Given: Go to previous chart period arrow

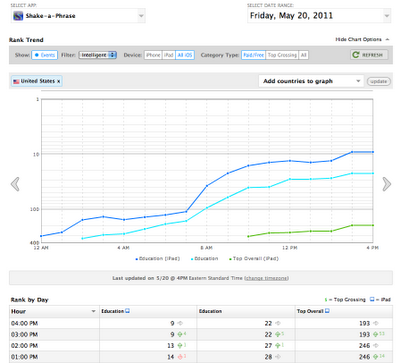Looking at the screenshot, I should (x=15, y=184).
